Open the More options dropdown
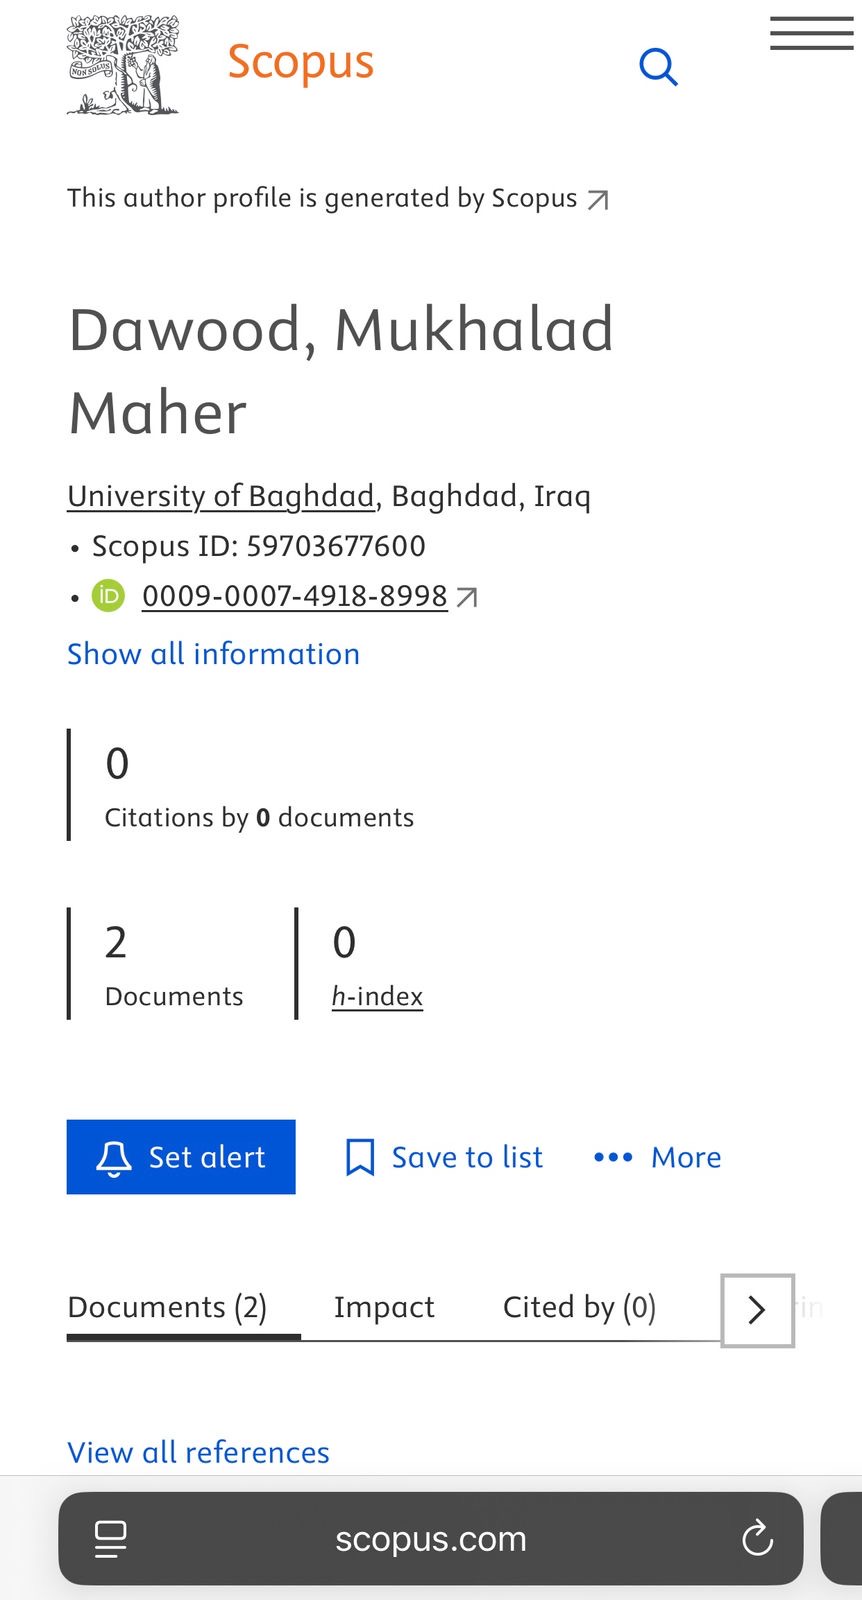 click(x=657, y=1158)
